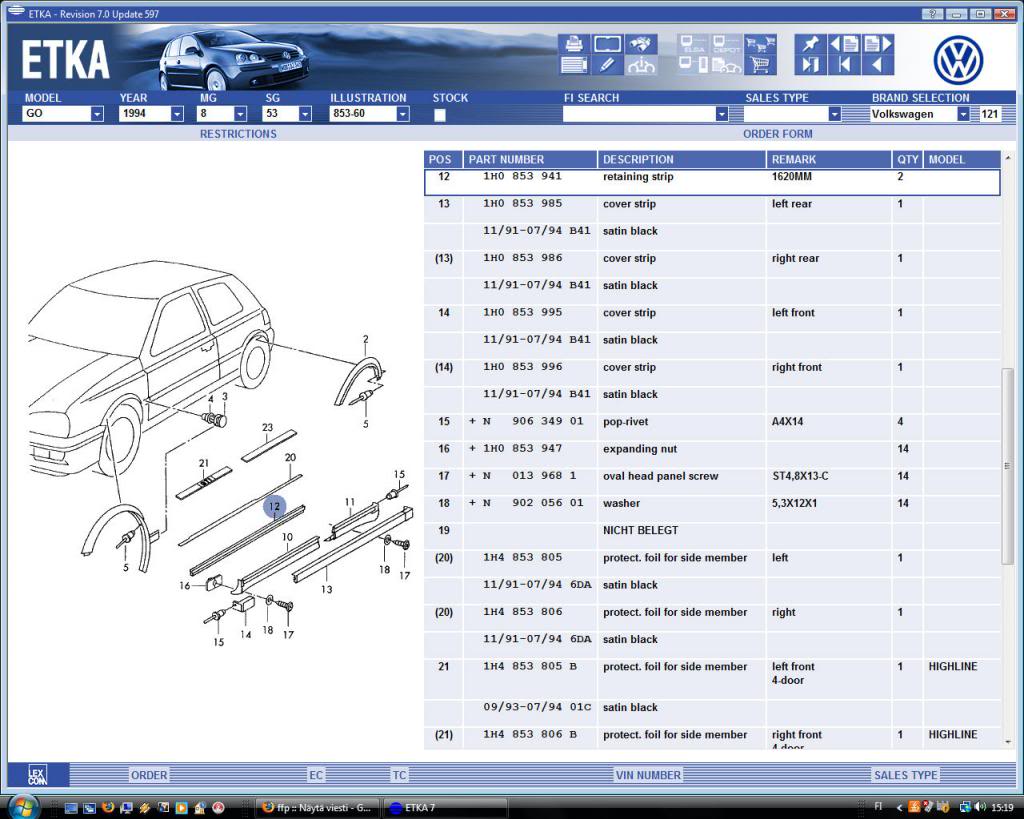Click the parts list scroll down arrow
Viewport: 1024px width, 819px height.
(1007, 742)
